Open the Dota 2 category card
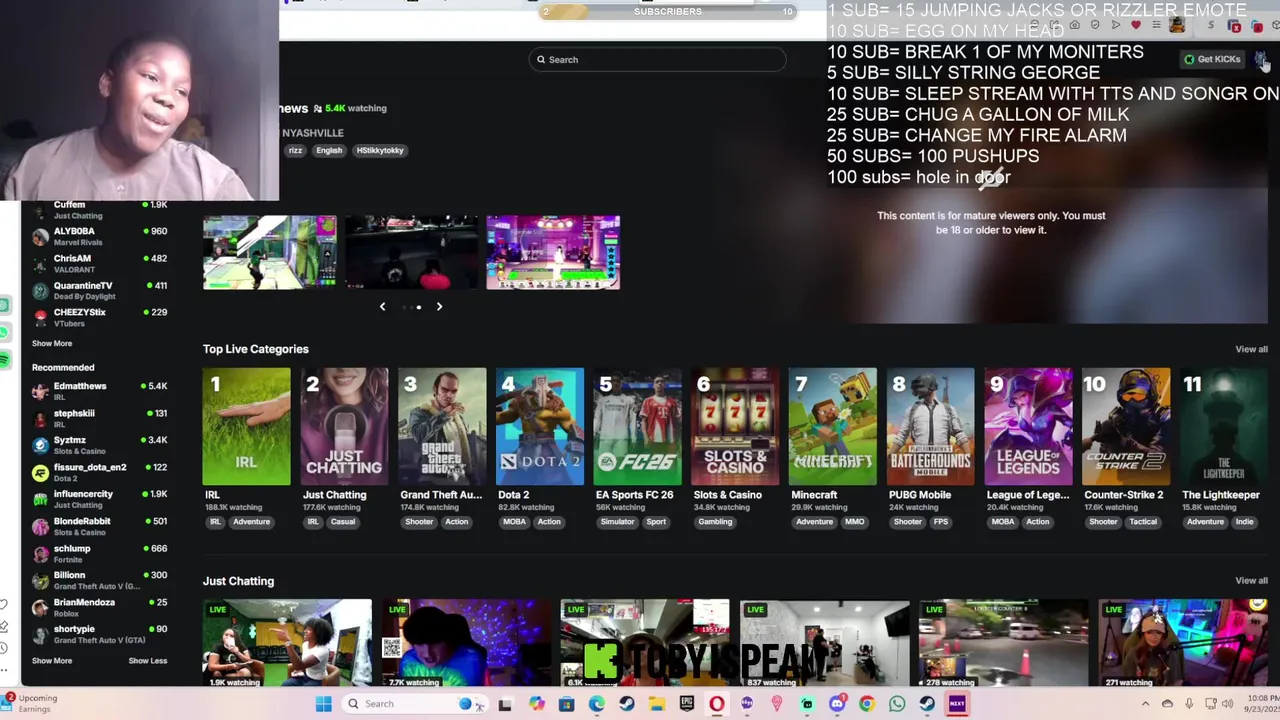 (540, 427)
